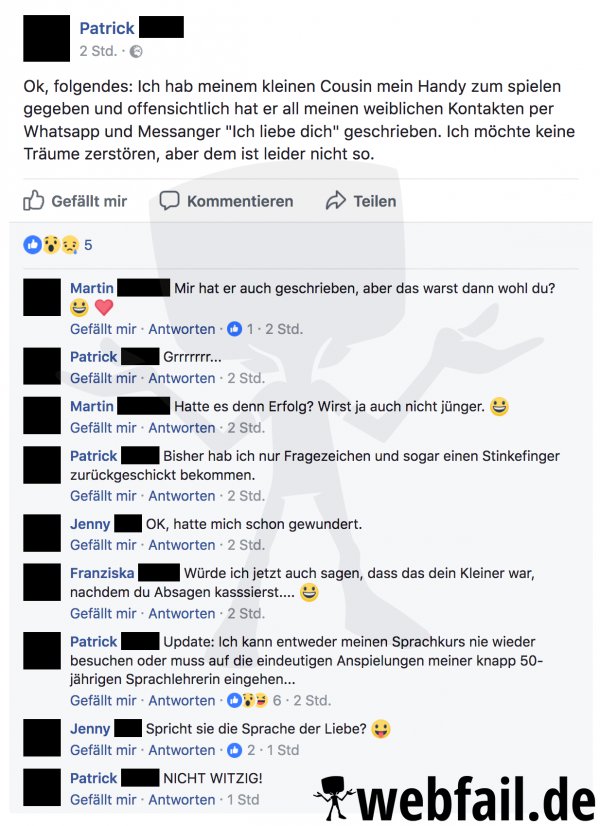Click the speech bubble Kommentieren icon
The image size is (600, 826).
169,201
